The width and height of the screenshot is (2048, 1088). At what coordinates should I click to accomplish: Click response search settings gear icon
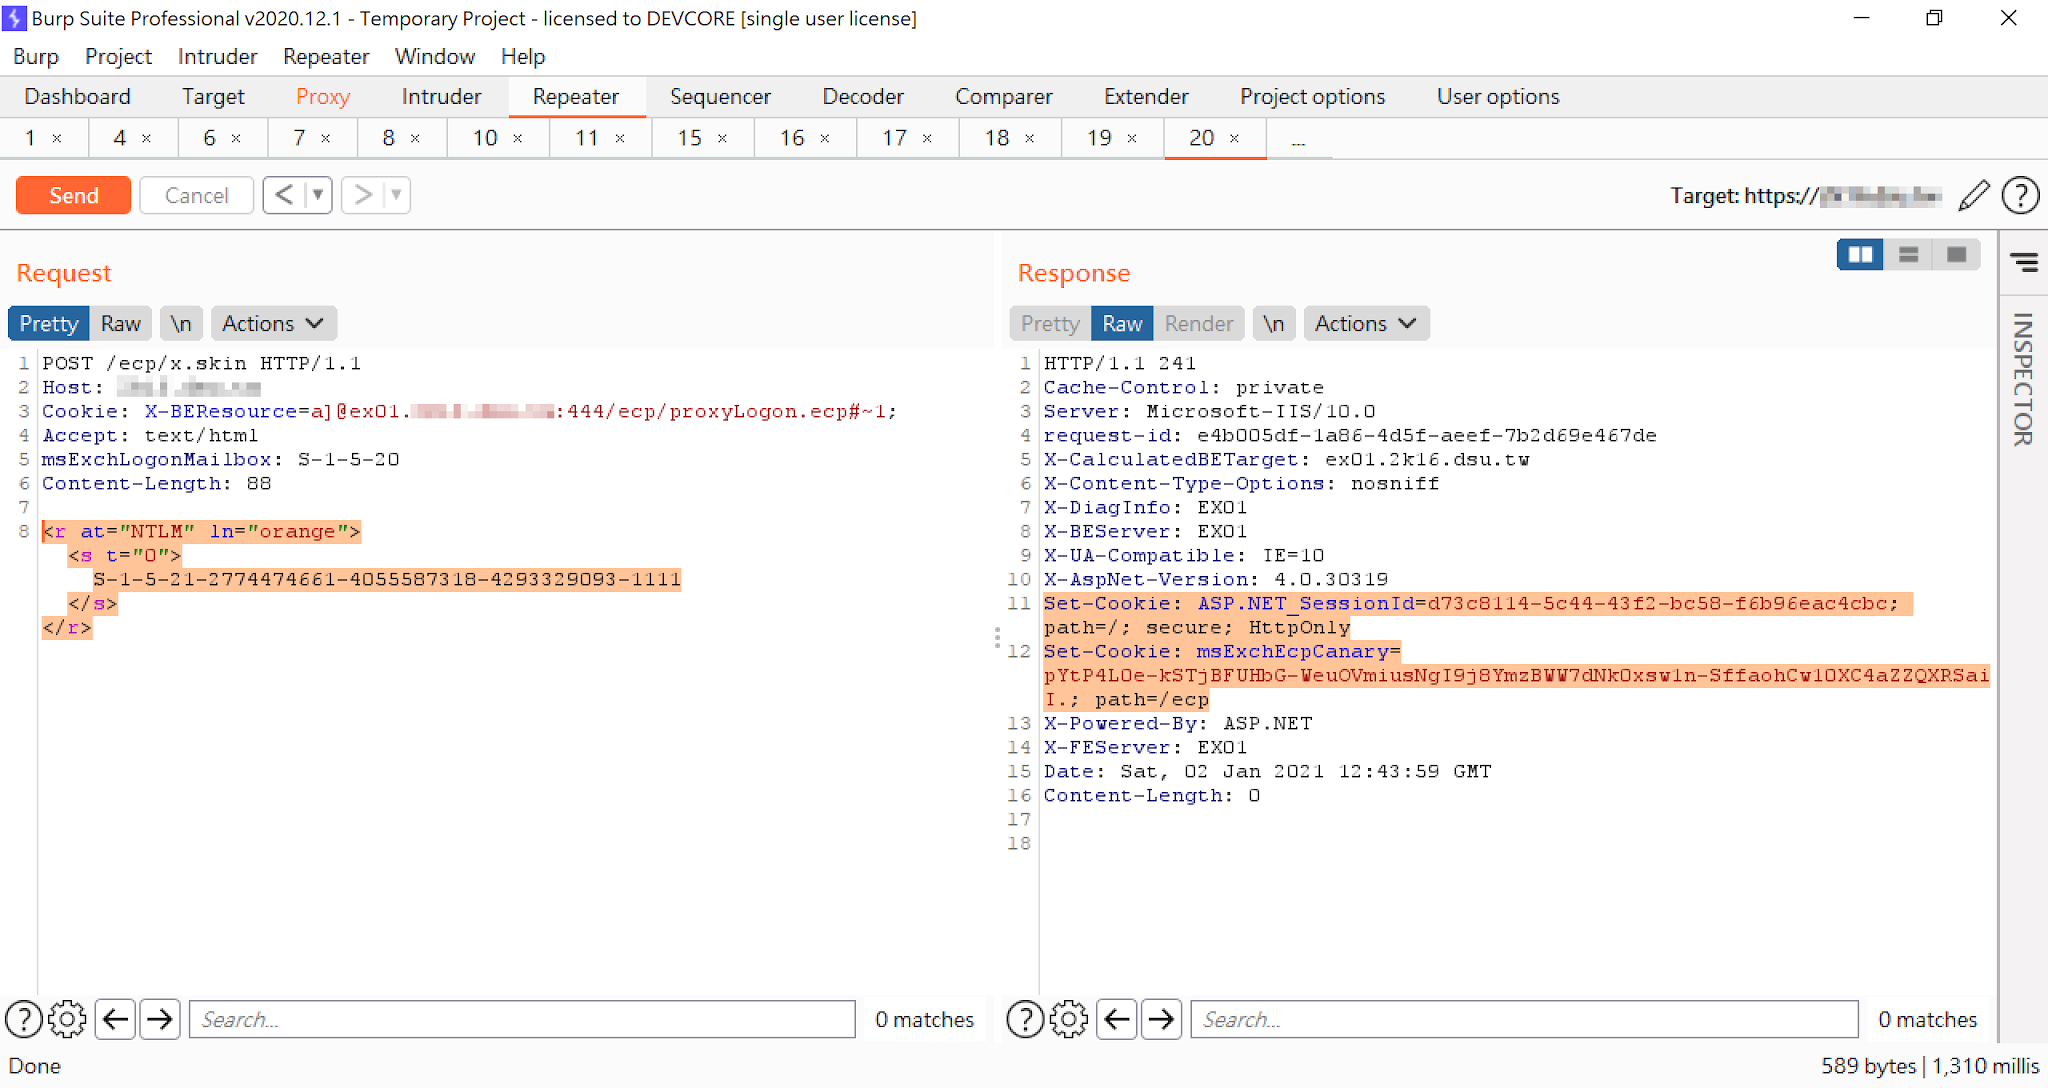pyautogui.click(x=1068, y=1019)
